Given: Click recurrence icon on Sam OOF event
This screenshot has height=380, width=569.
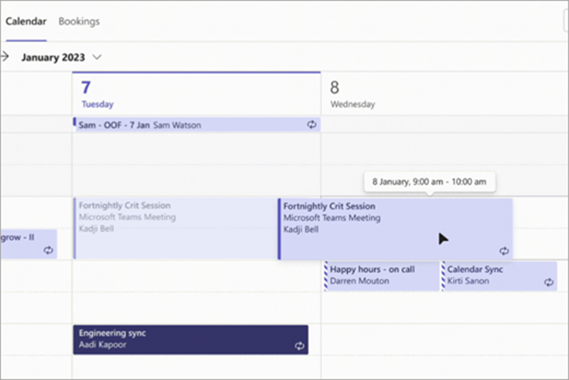Looking at the screenshot, I should [311, 125].
